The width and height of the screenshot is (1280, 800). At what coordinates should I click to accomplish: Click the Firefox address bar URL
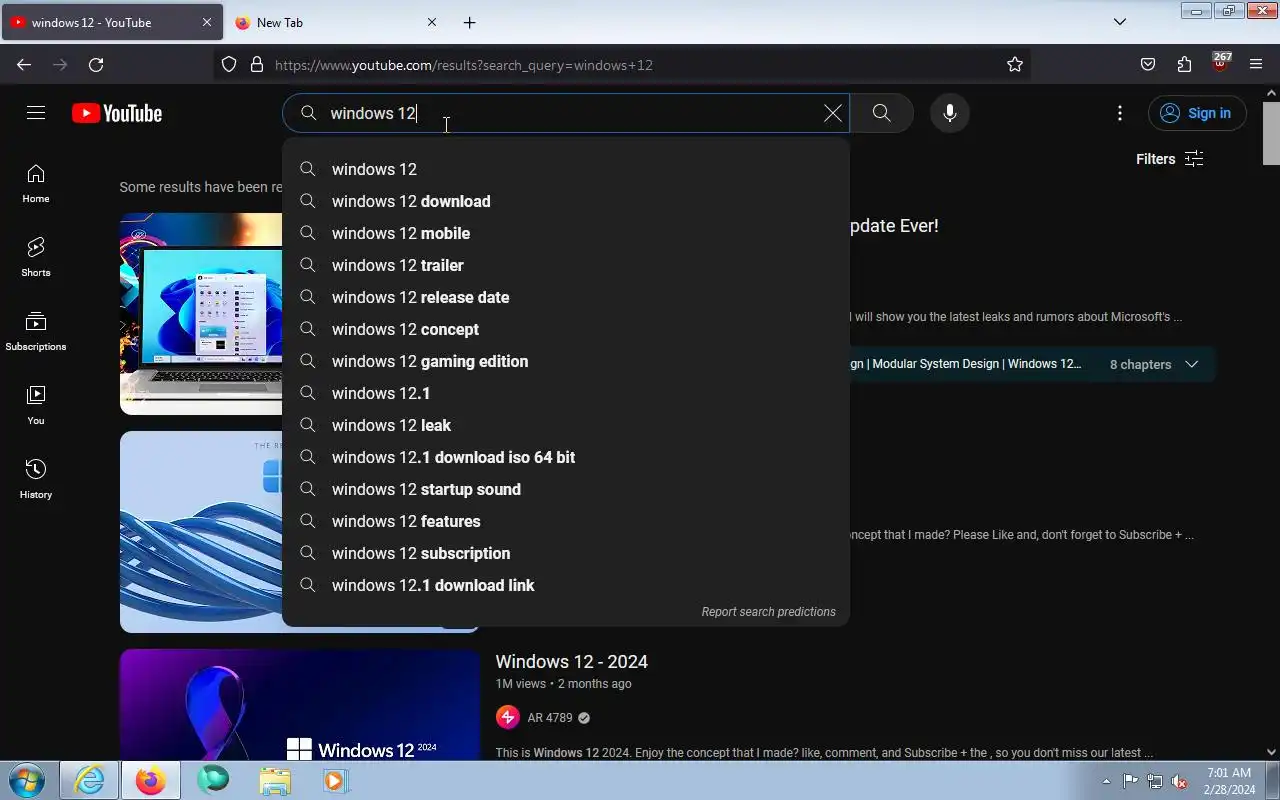pos(464,65)
